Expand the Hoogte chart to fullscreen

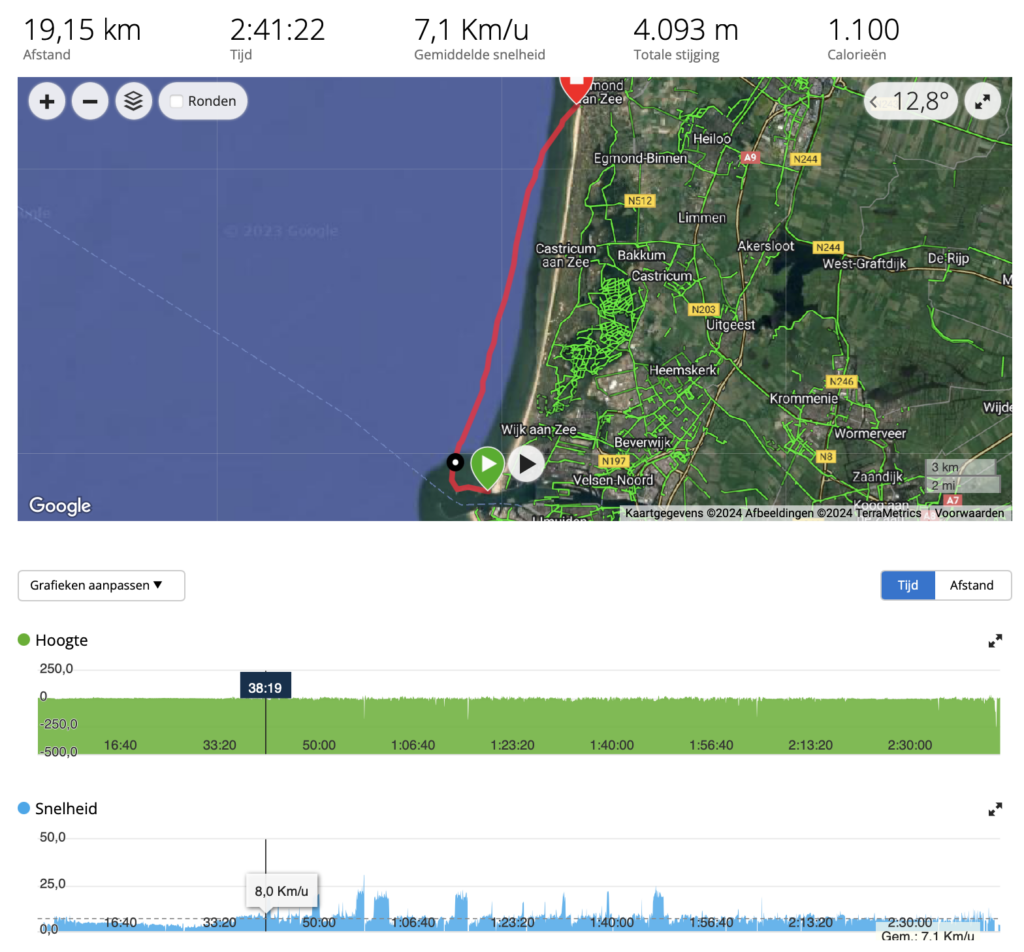tap(995, 641)
